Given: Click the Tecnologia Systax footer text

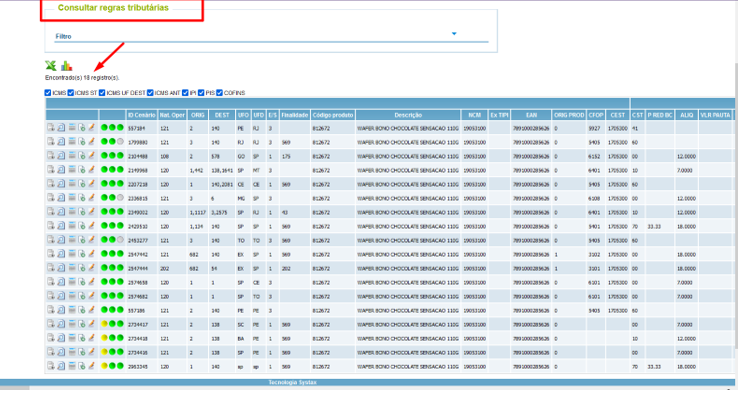Looking at the screenshot, I should [292, 382].
